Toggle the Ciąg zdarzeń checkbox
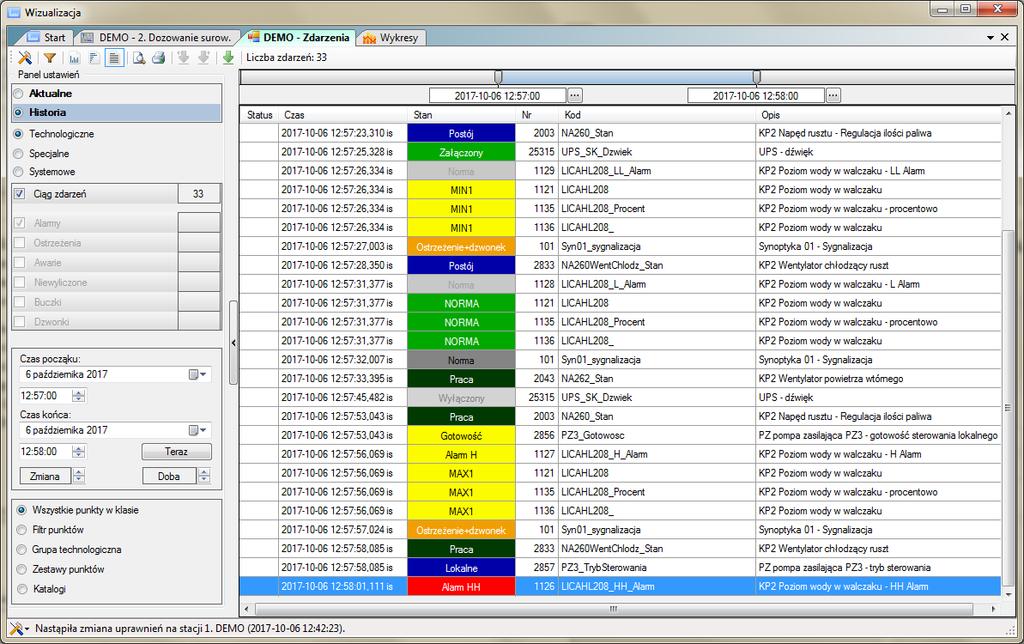This screenshot has height=644, width=1024. pos(20,194)
